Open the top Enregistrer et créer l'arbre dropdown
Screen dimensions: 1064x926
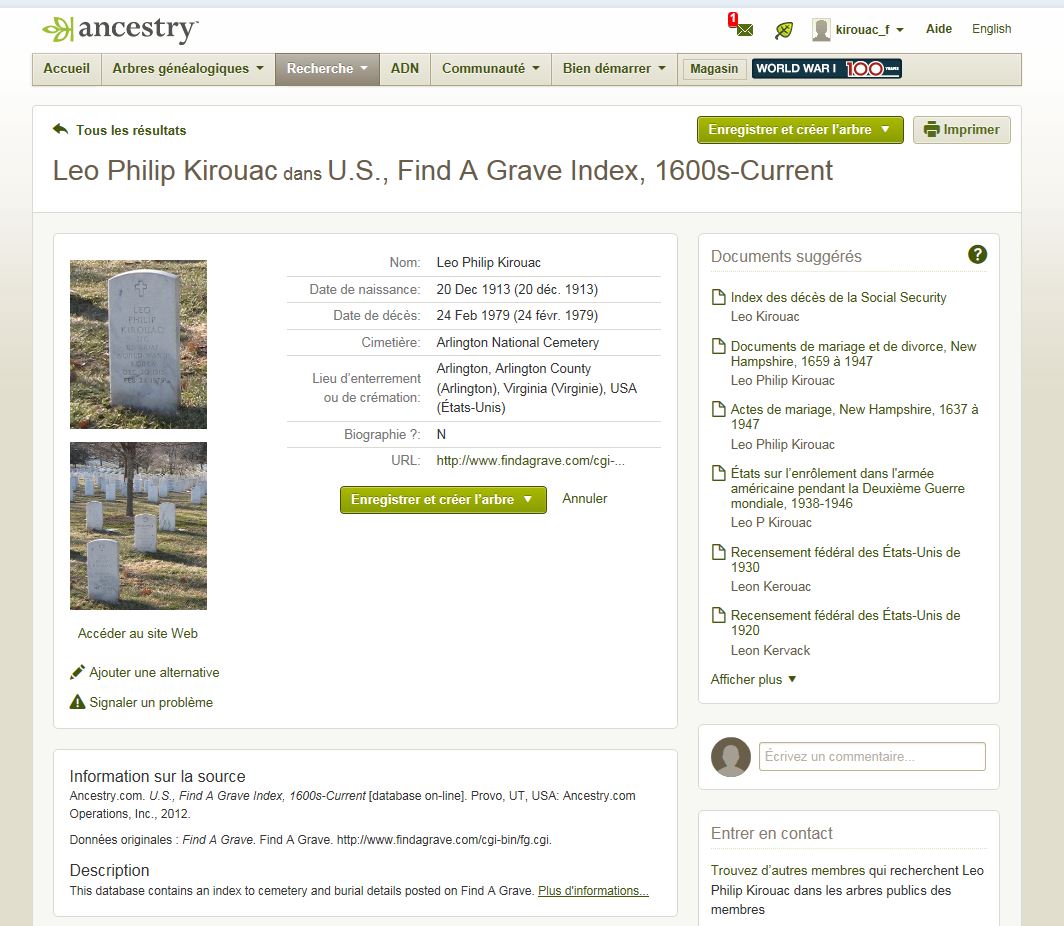[x=800, y=130]
